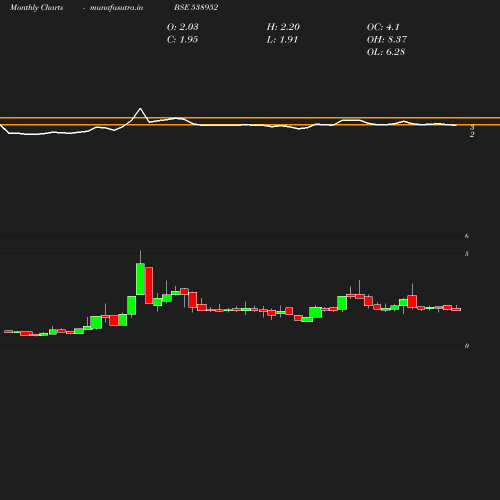The height and width of the screenshot is (500, 500).
Task: Click the price axis label '0'
Action: click(x=467, y=346)
